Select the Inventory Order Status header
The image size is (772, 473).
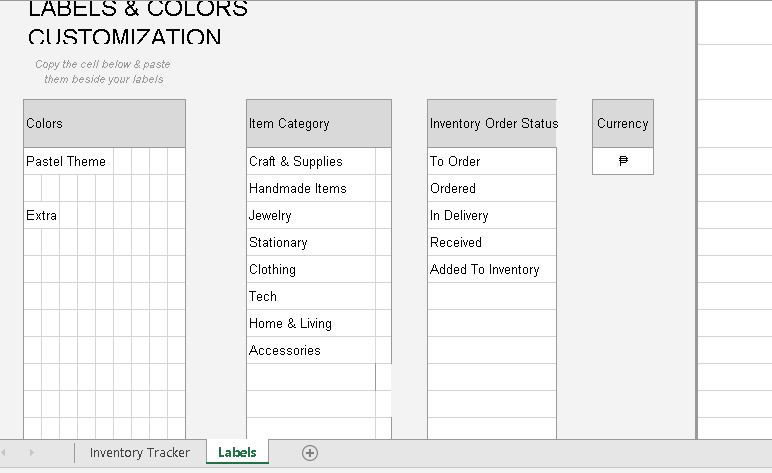[x=493, y=124]
